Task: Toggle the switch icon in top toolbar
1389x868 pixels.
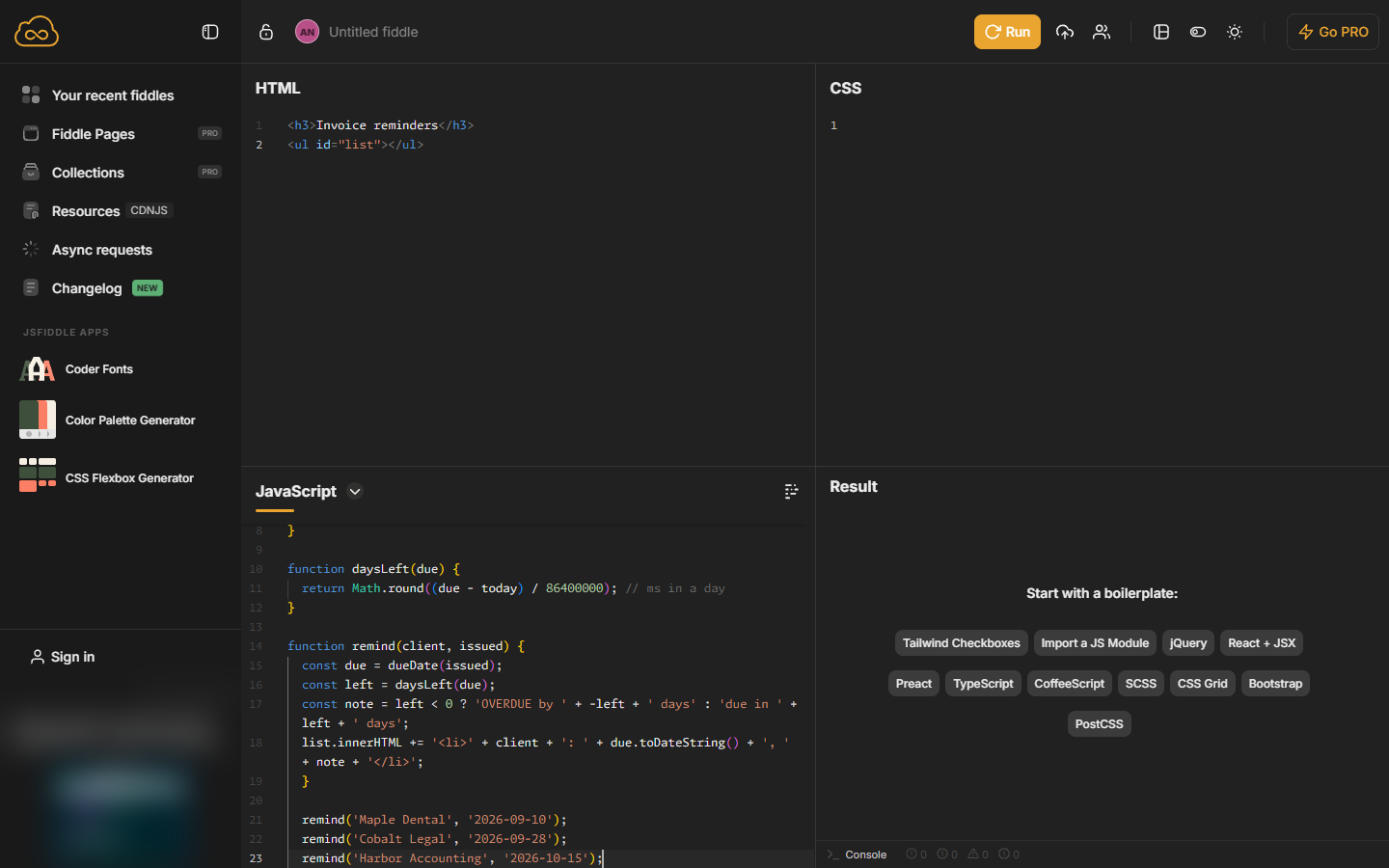Action: coord(1198,32)
